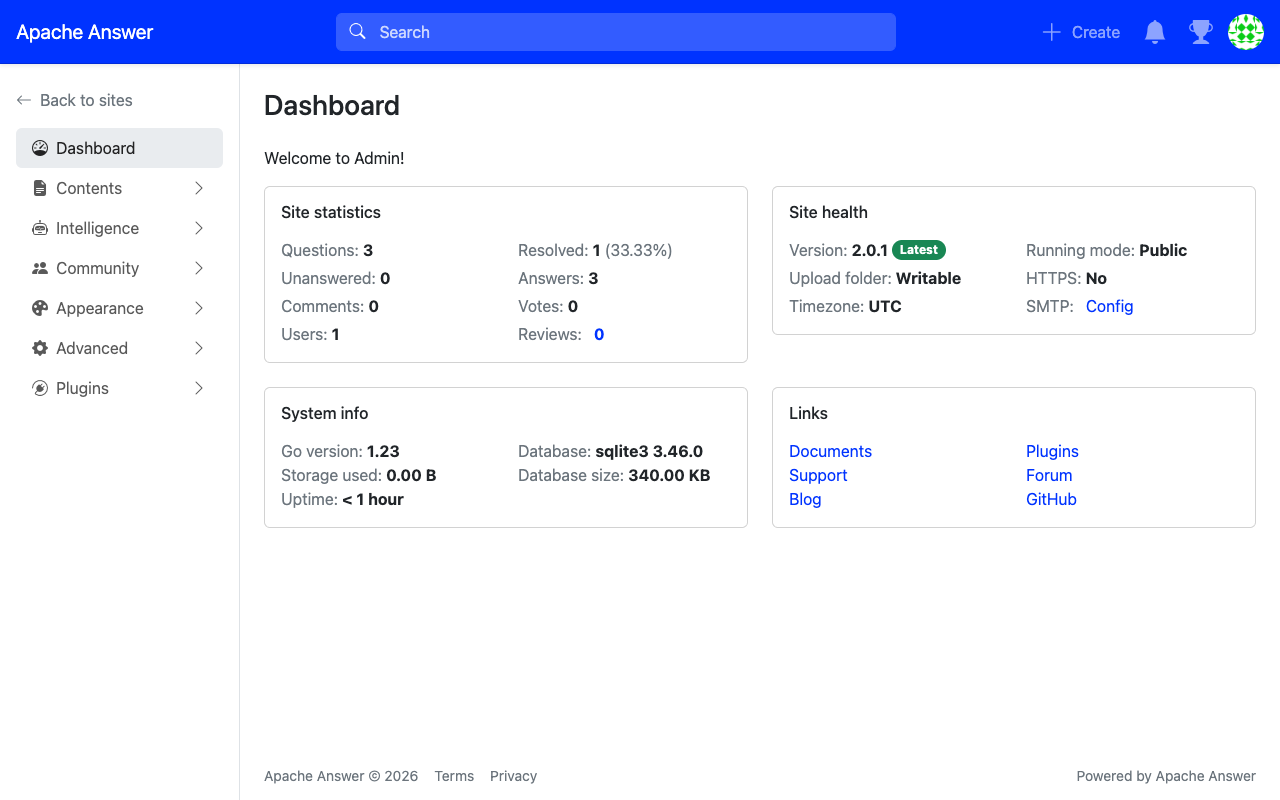This screenshot has width=1280, height=800.
Task: Click the magnifier icon in search bar
Action: [357, 32]
